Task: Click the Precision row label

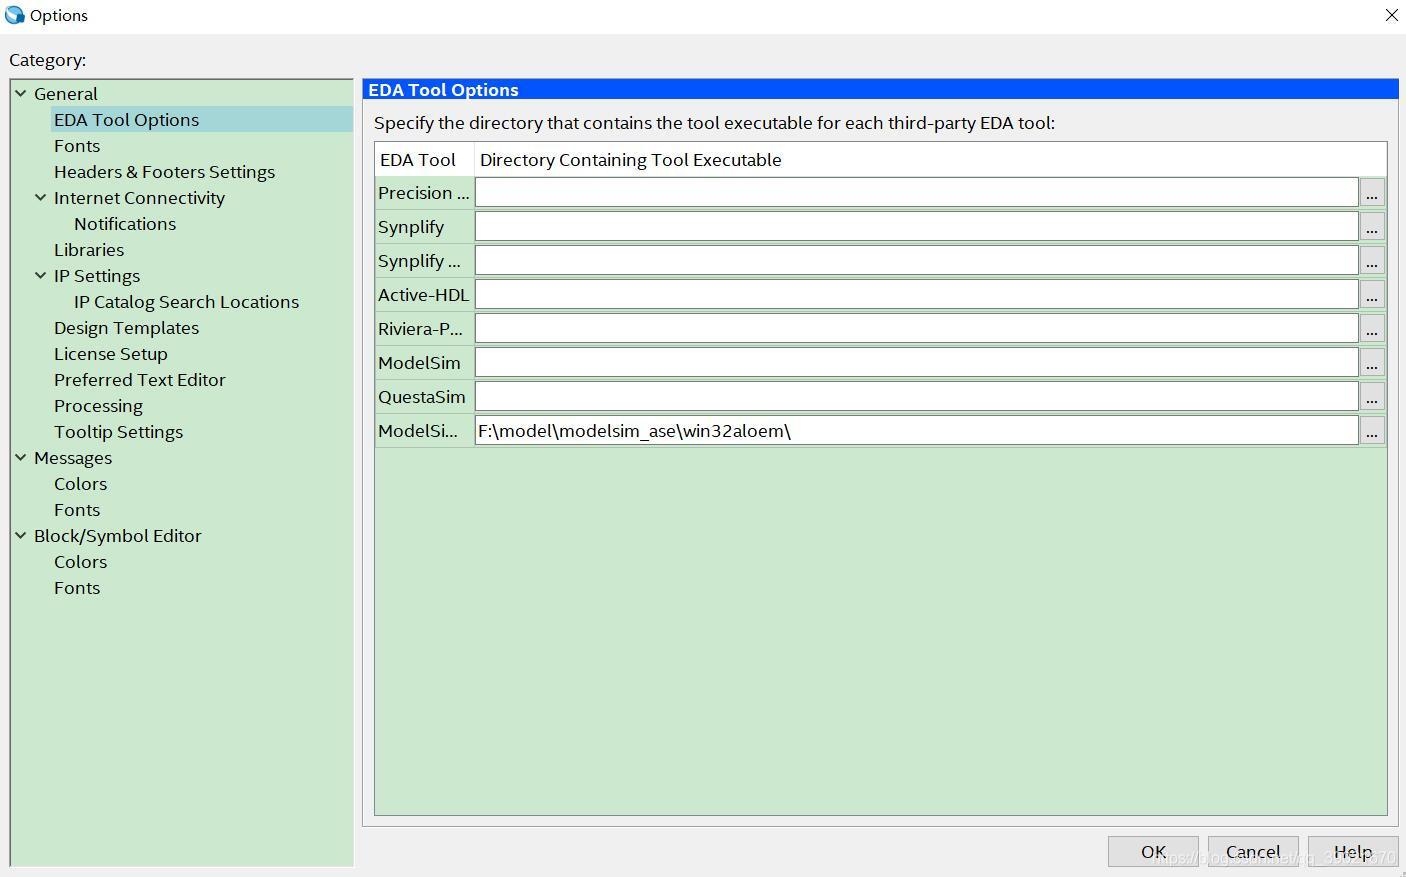Action: click(x=424, y=192)
